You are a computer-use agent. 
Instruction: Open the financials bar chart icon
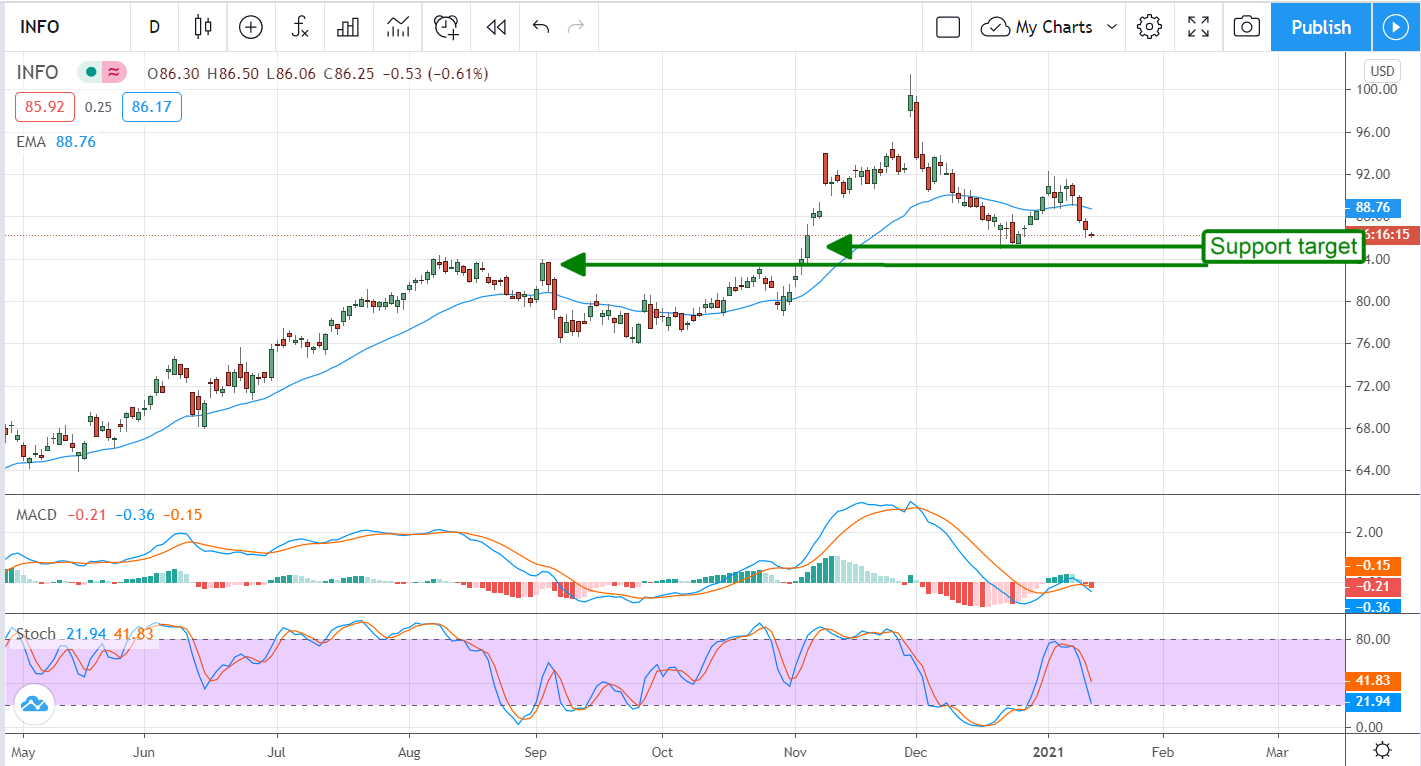(x=348, y=27)
